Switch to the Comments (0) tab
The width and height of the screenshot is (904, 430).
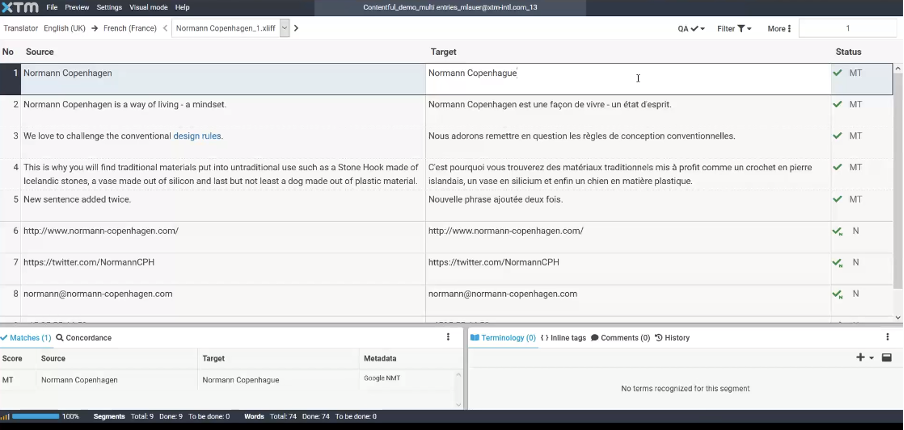click(x=620, y=338)
